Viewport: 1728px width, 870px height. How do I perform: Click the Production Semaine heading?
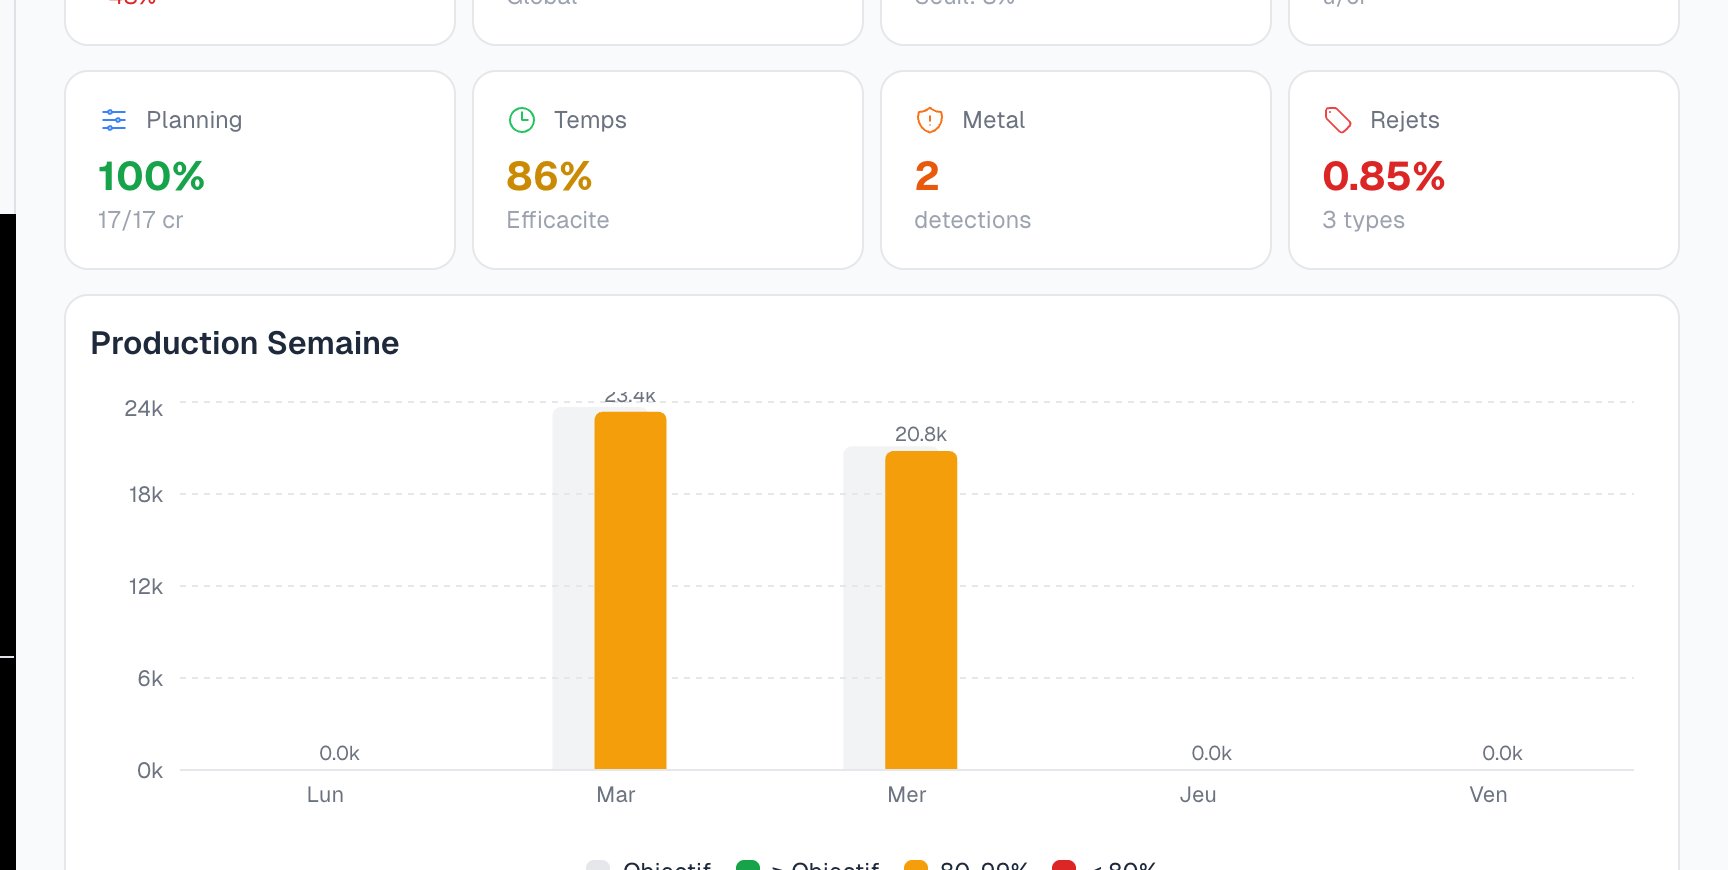click(245, 343)
